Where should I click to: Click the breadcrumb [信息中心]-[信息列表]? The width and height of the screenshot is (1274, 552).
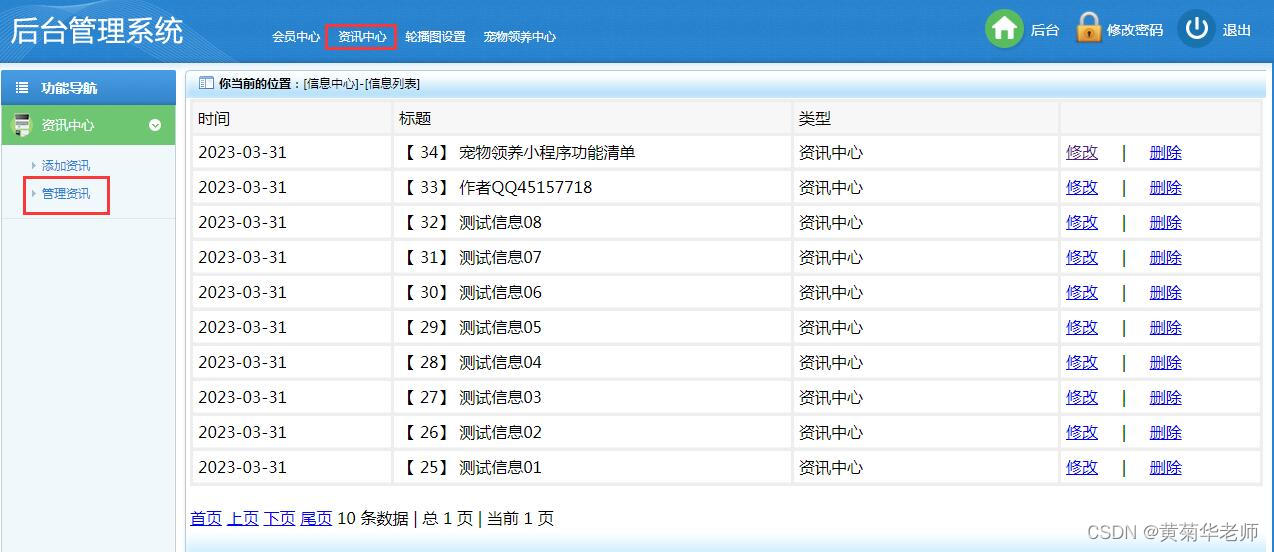coord(362,84)
